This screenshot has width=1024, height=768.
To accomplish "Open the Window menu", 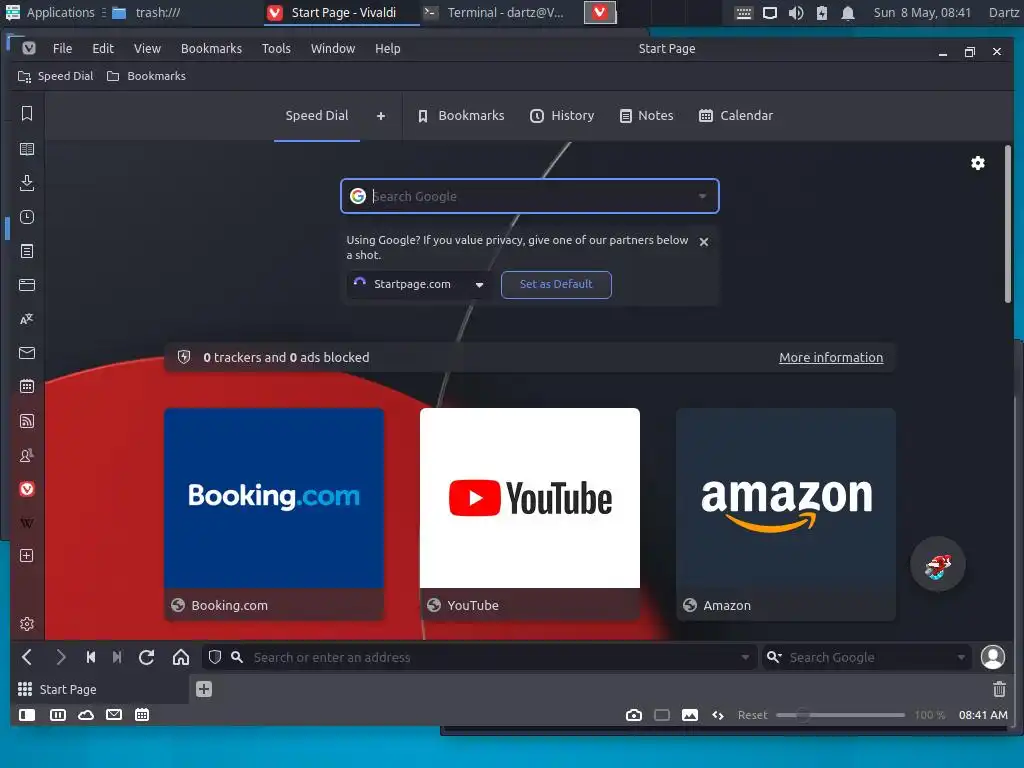I will point(332,48).
